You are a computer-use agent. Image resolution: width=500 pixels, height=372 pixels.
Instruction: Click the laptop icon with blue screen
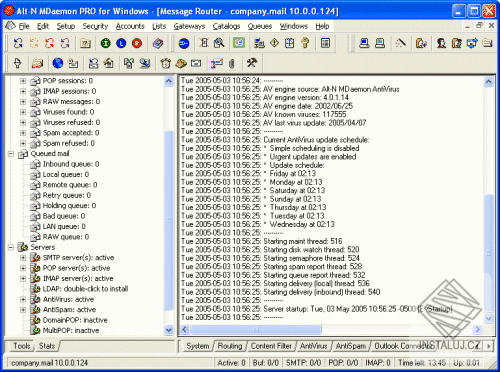click(x=364, y=43)
